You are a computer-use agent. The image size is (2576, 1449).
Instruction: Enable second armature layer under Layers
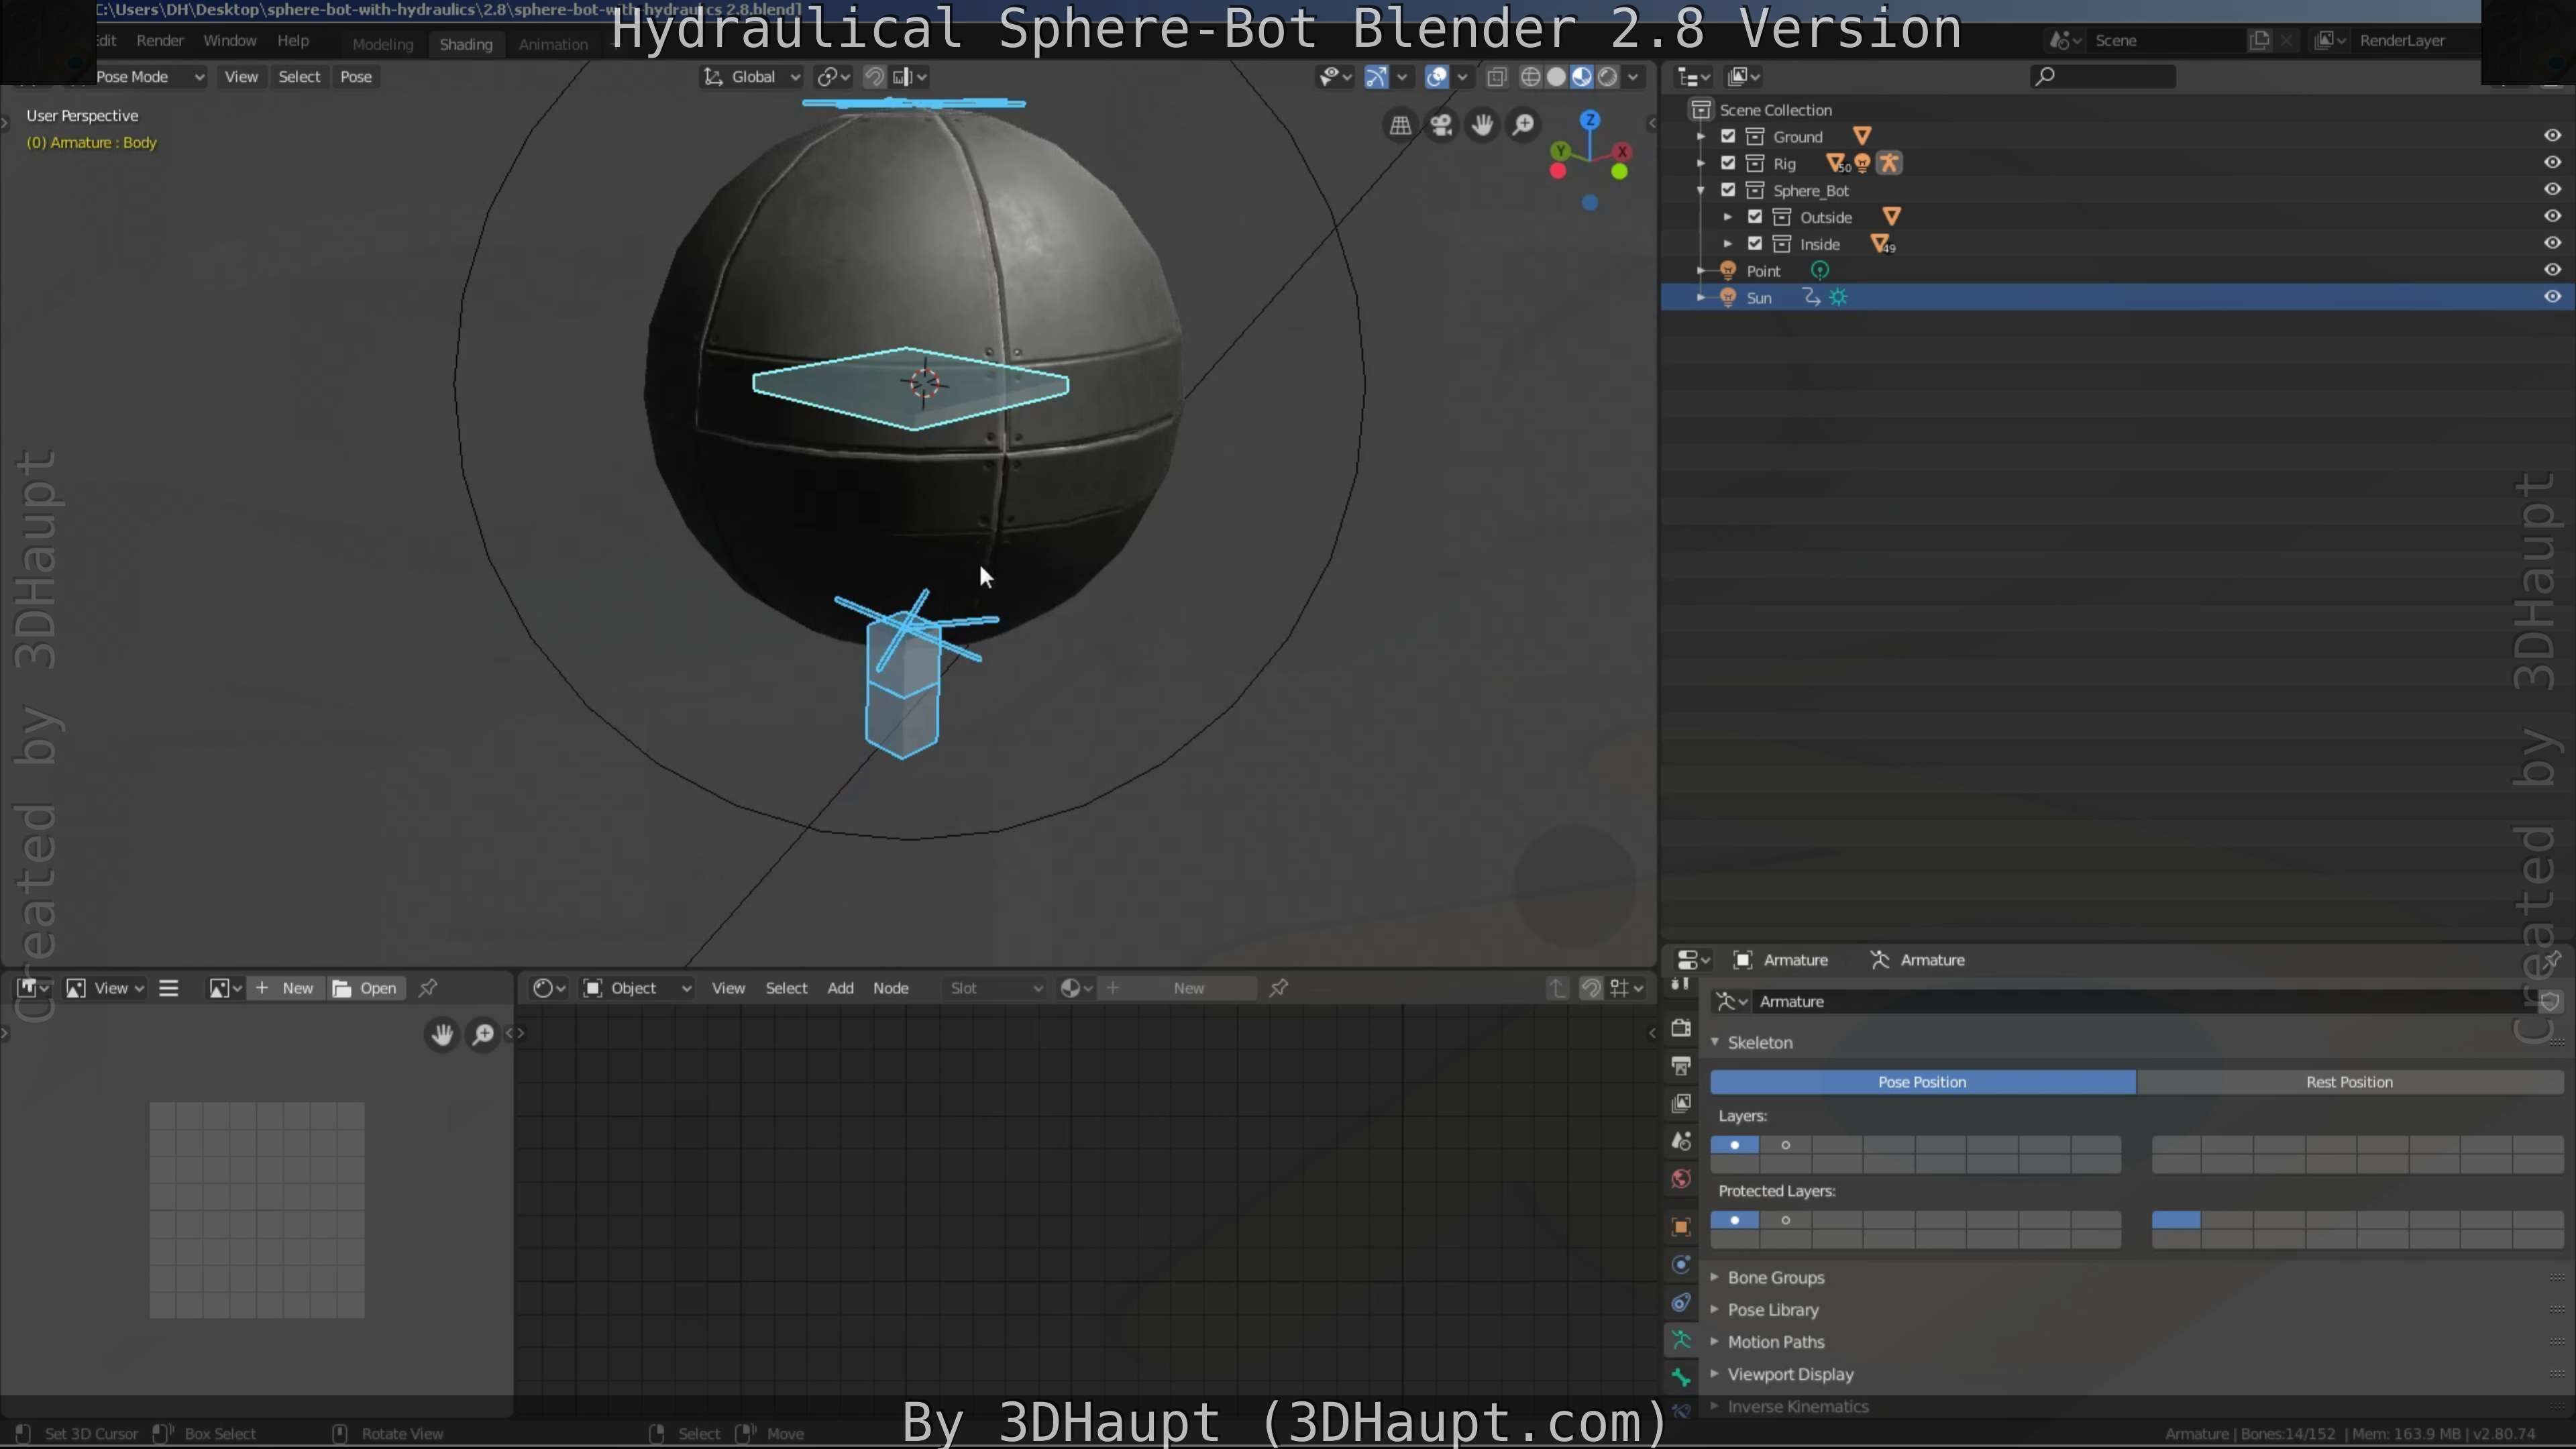point(1786,1145)
